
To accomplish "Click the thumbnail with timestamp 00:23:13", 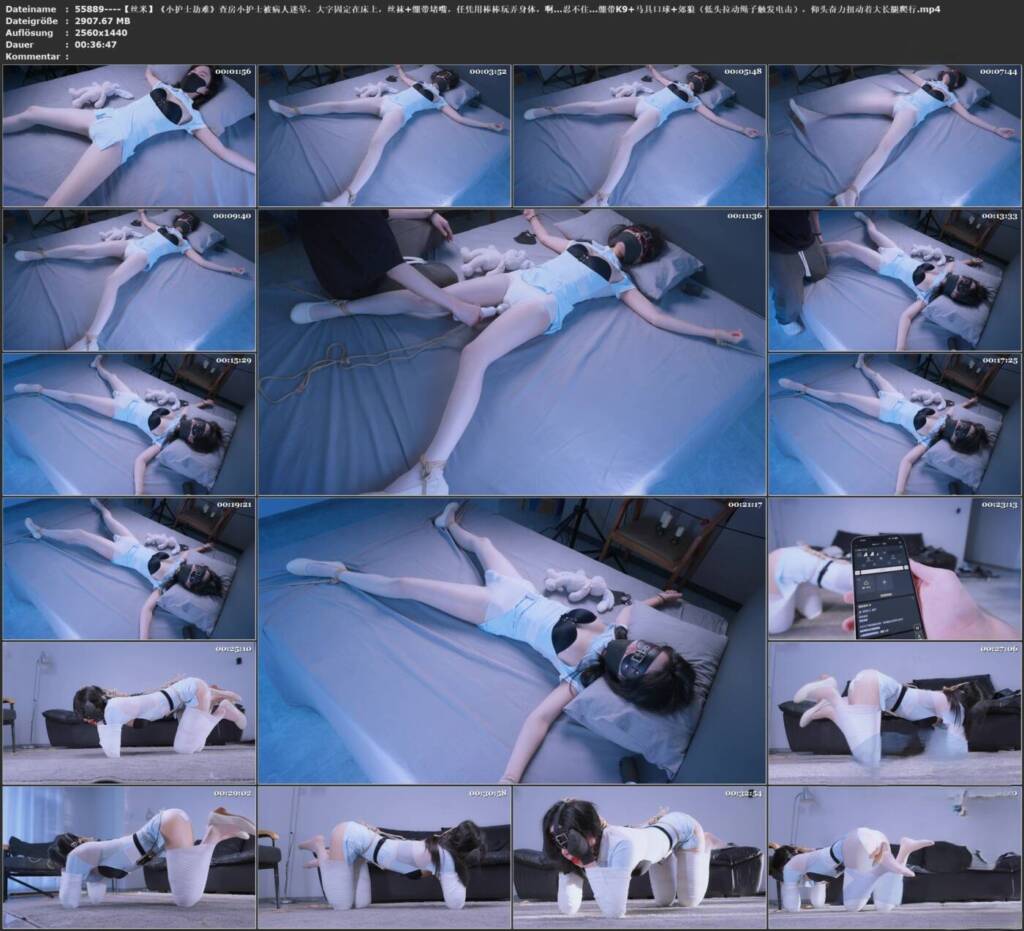I will click(x=895, y=569).
